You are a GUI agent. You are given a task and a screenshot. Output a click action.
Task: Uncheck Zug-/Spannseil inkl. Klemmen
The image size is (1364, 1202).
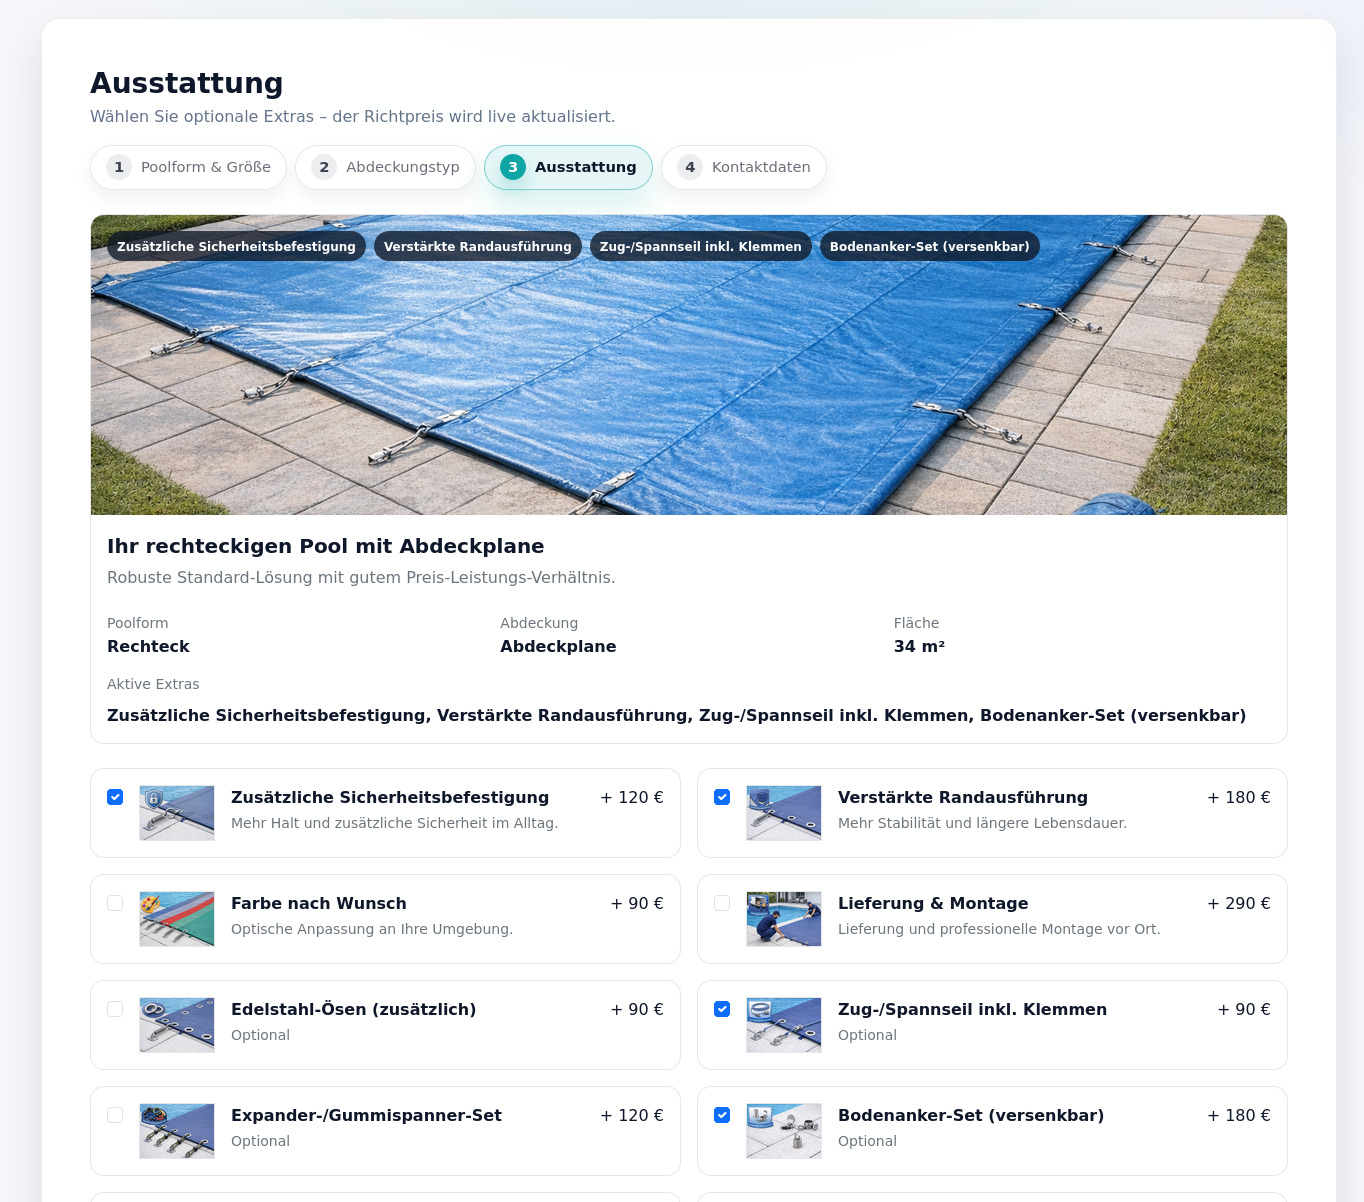[x=722, y=1009]
